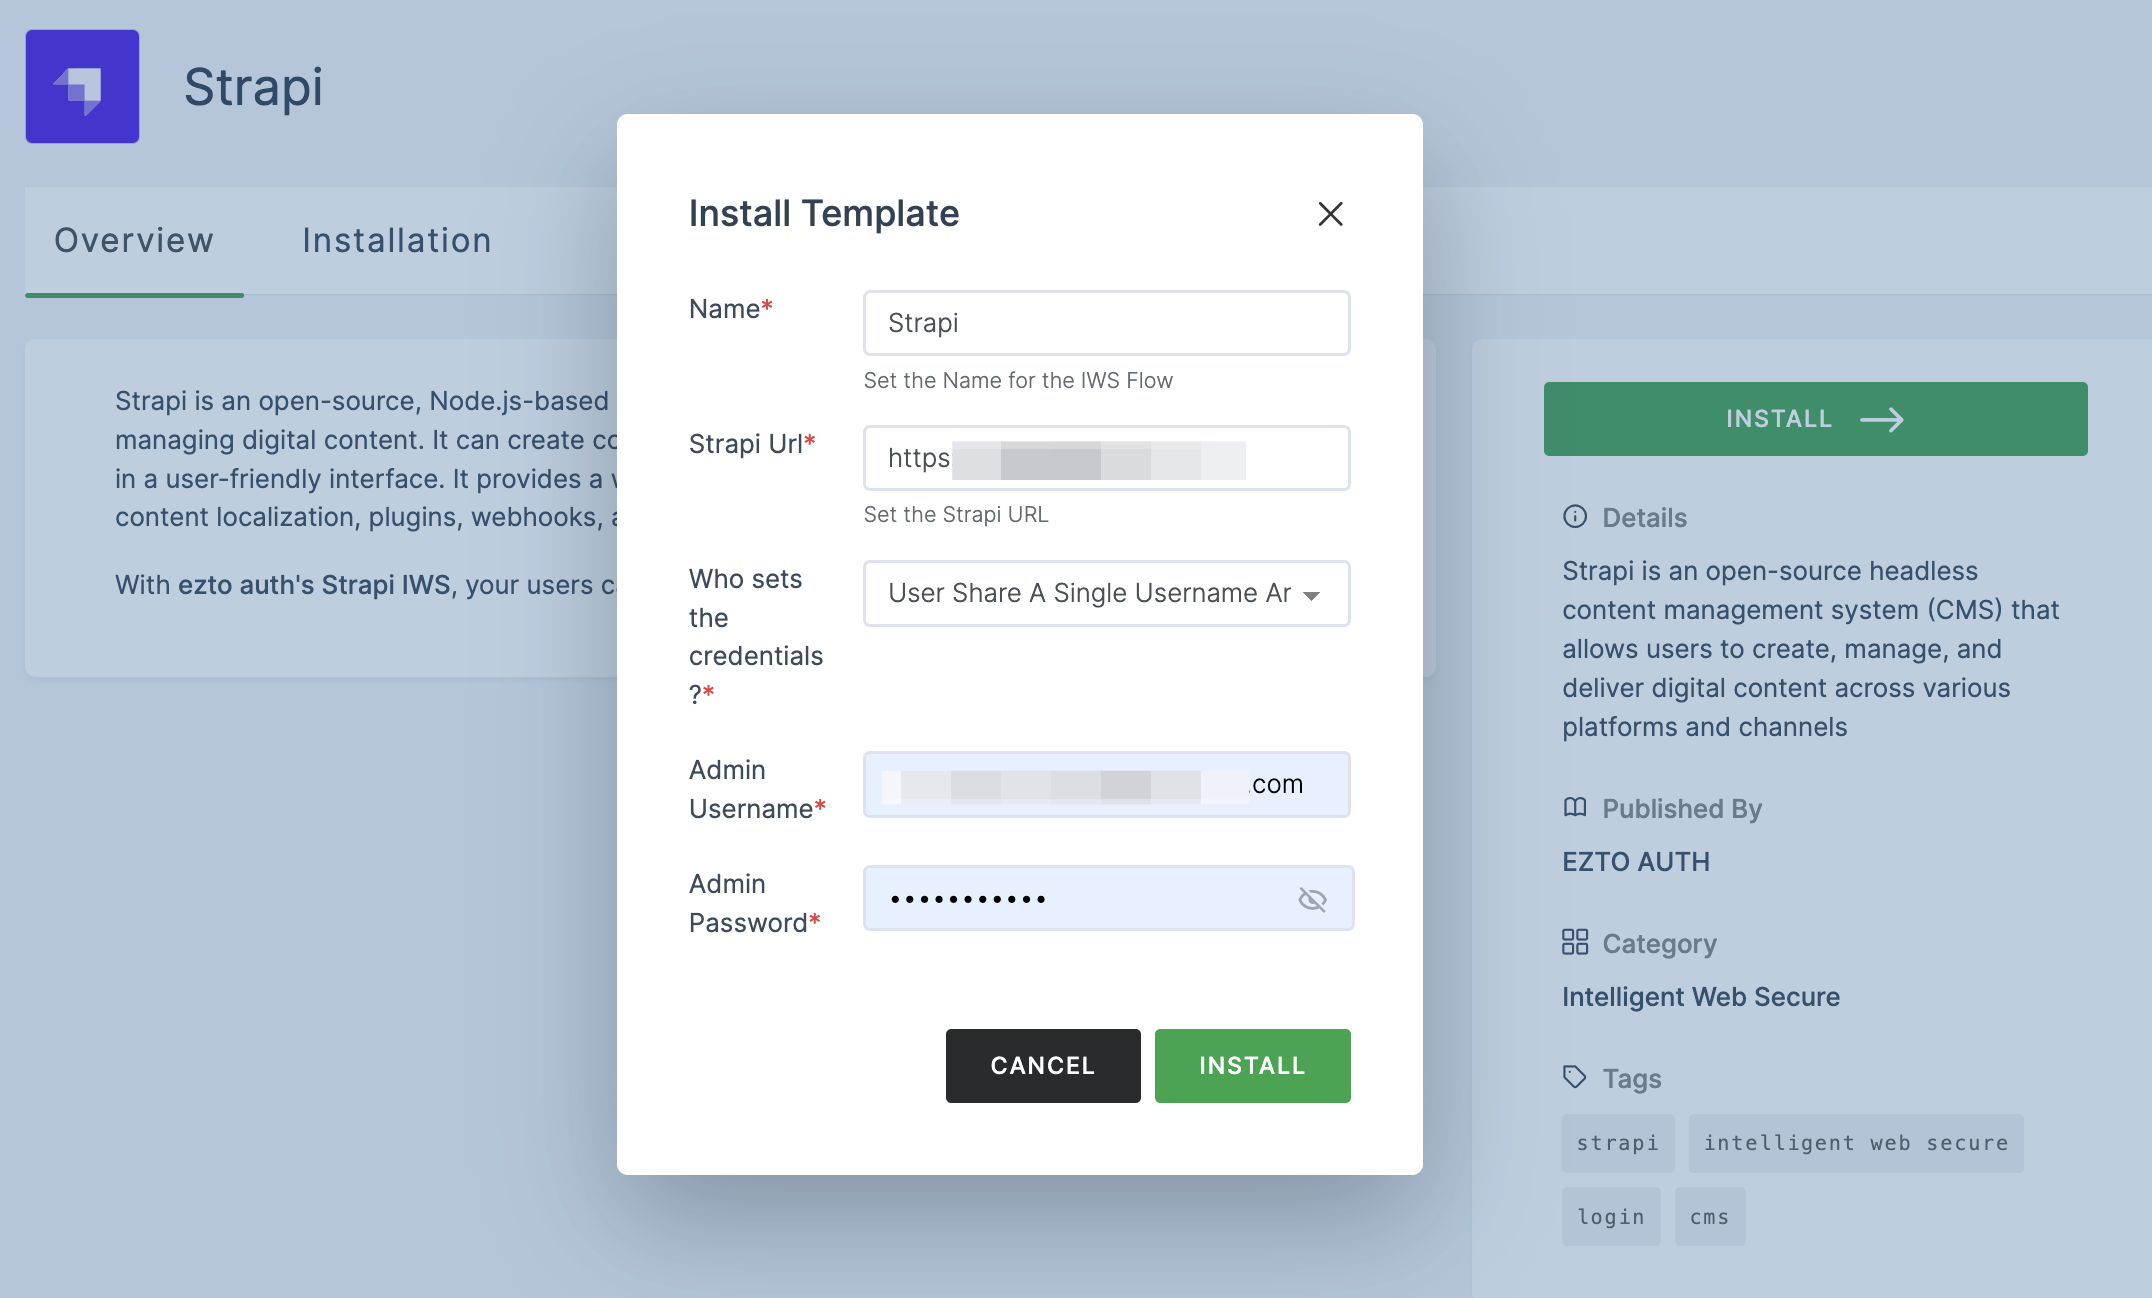Click the Strapi Url input field
This screenshot has height=1298, width=2152.
(1107, 457)
